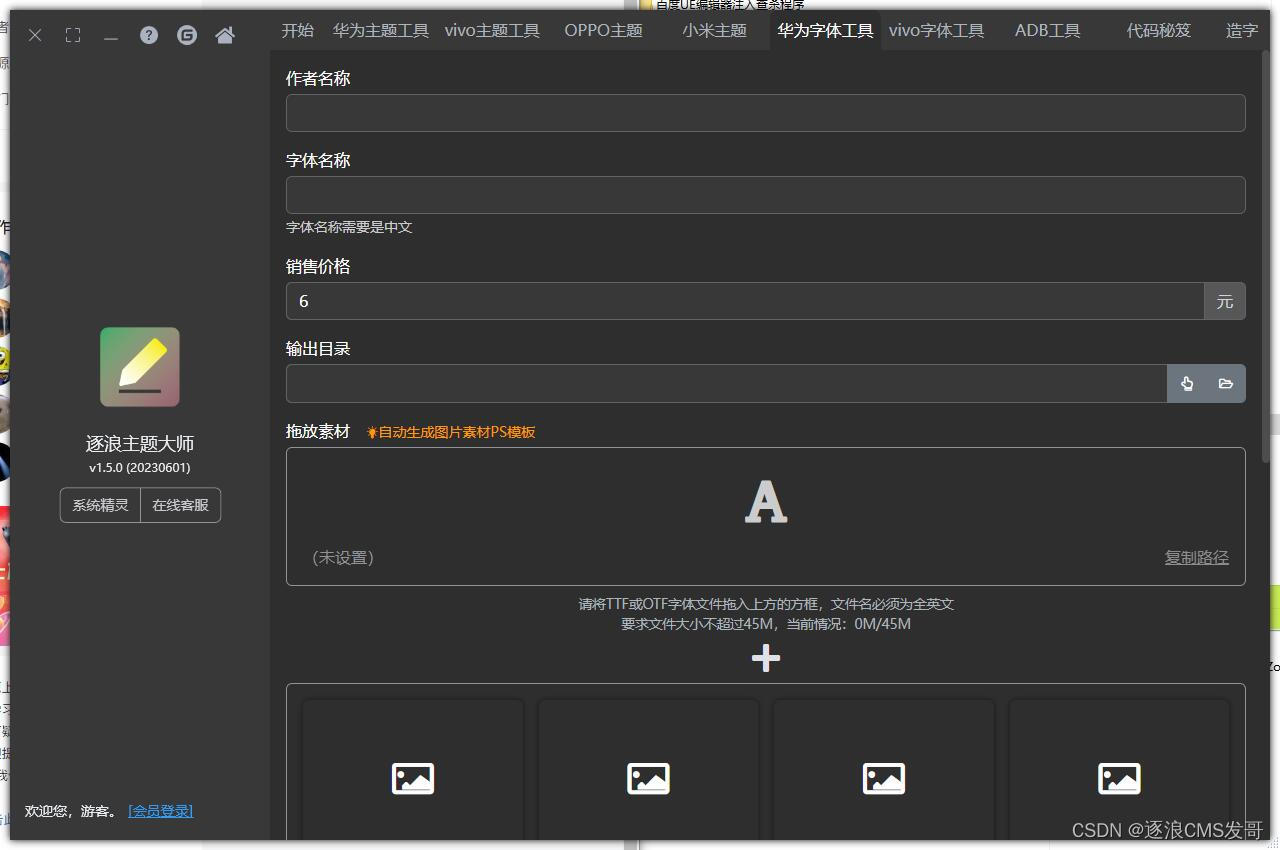Toggle fullscreen with the expand icon

73,35
